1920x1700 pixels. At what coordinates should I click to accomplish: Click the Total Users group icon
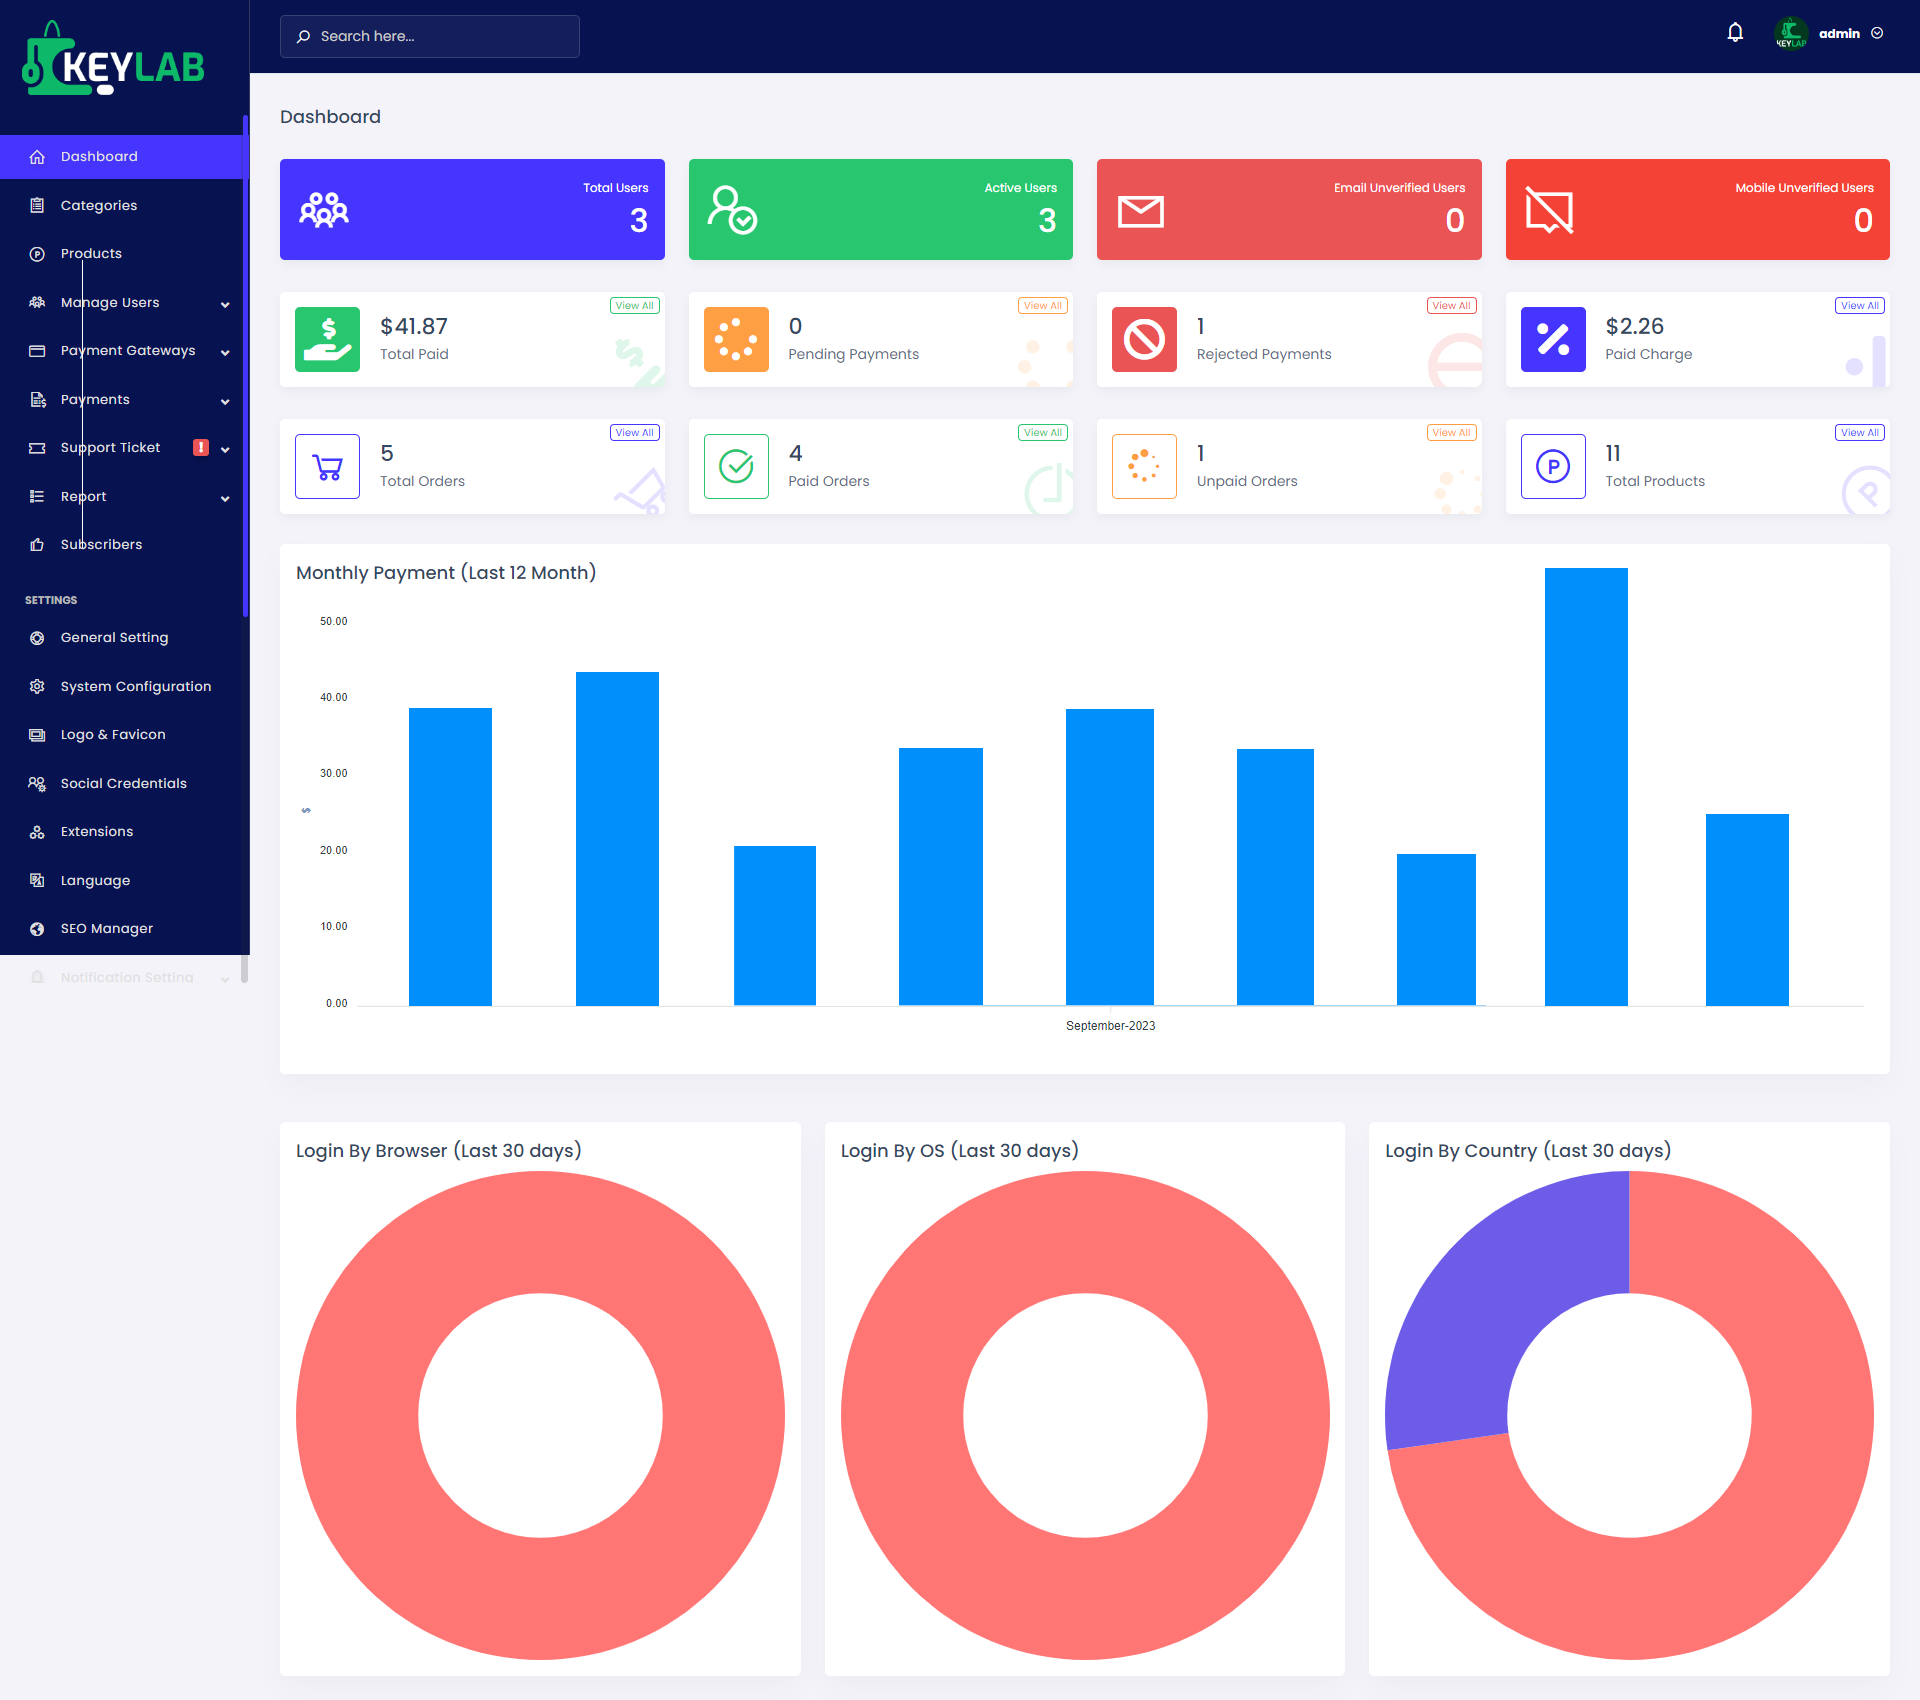[x=324, y=210]
